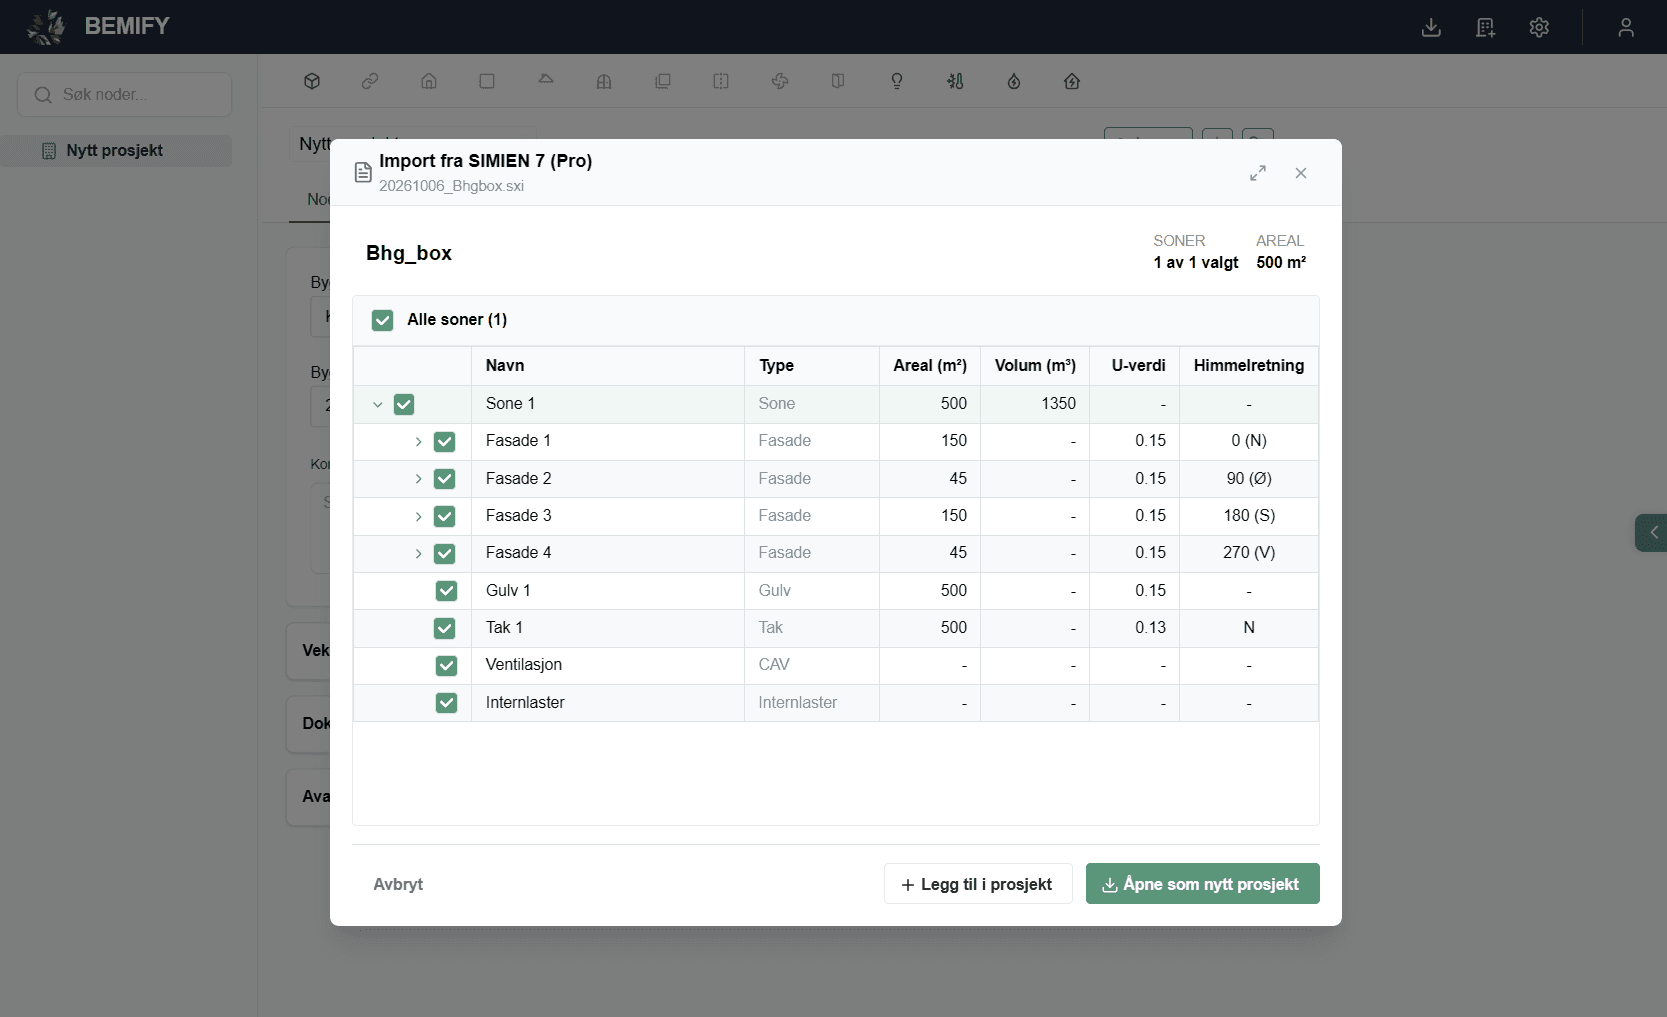Click the add-building icon in the top bar
Screen dimensions: 1667x1017
point(1485,27)
